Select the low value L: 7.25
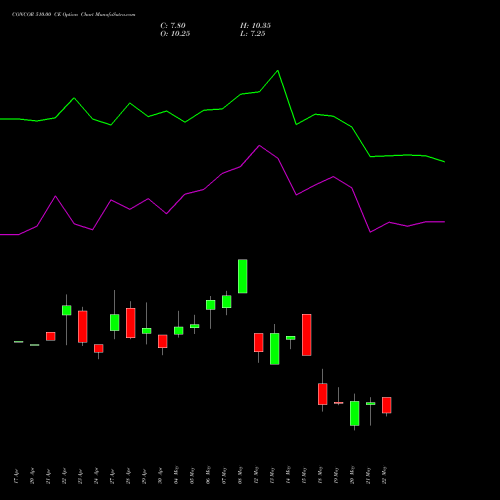500x500 pixels. point(253,34)
